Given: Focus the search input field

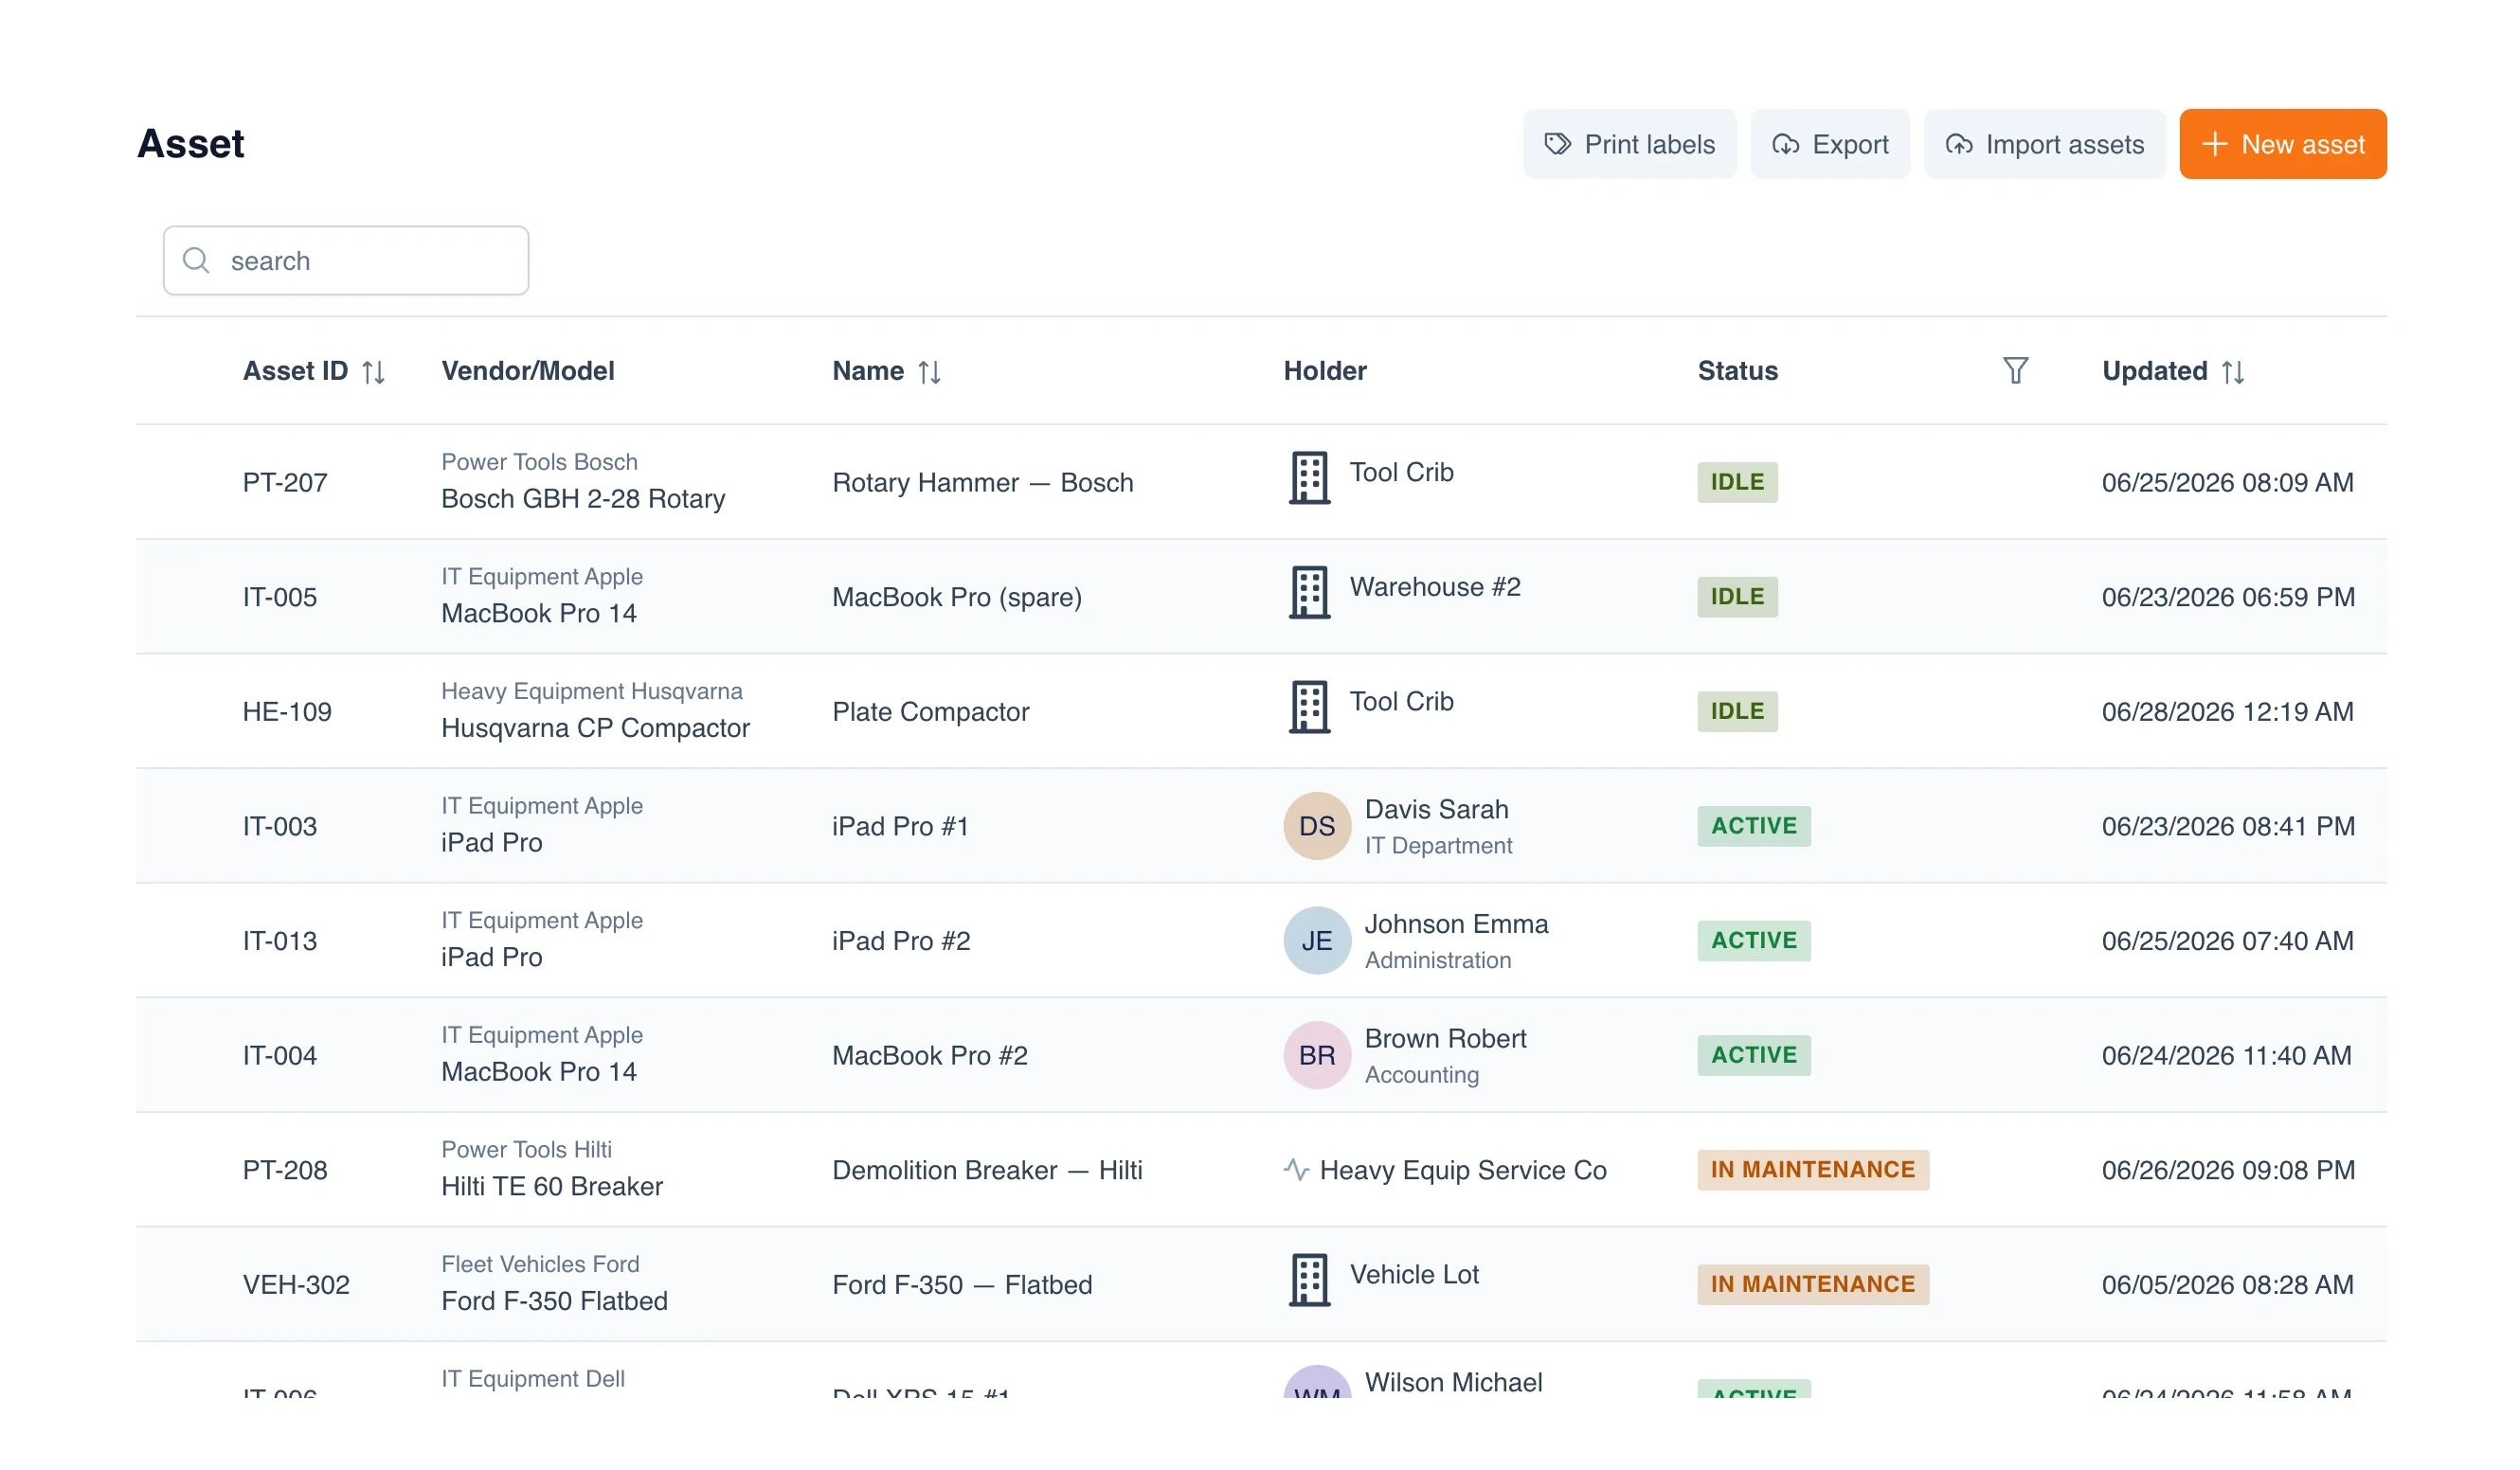Looking at the screenshot, I should tap(346, 260).
